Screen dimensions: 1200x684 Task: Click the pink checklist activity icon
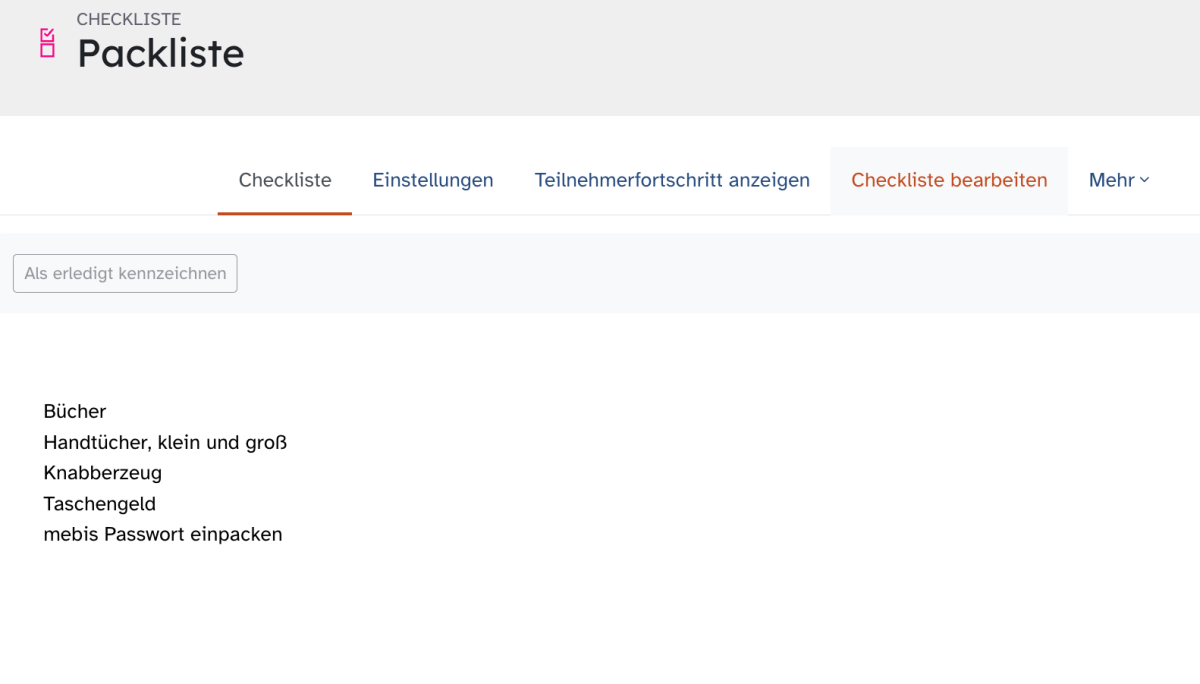point(47,43)
